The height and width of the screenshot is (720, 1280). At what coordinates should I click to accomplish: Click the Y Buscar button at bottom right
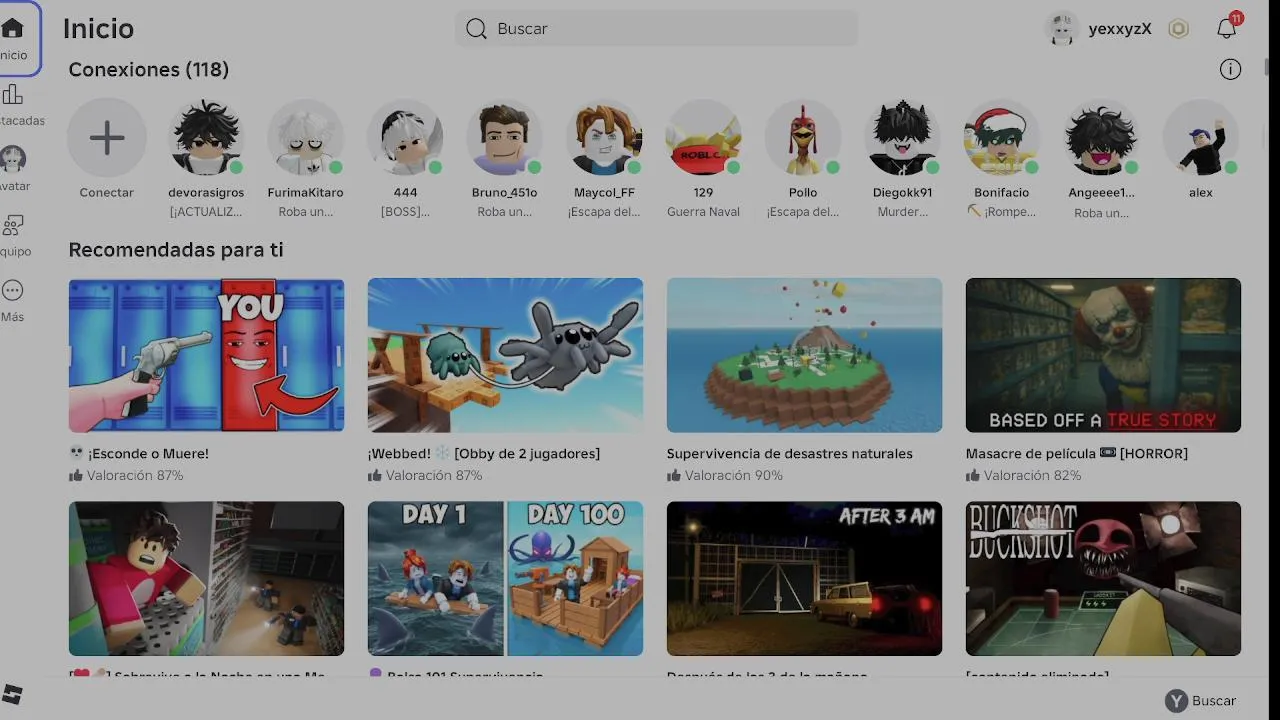1201,701
